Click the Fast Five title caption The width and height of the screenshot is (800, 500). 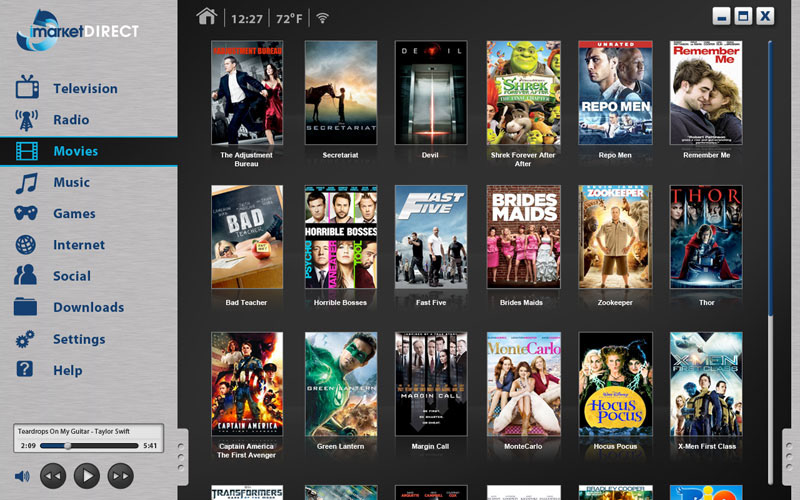click(x=431, y=303)
